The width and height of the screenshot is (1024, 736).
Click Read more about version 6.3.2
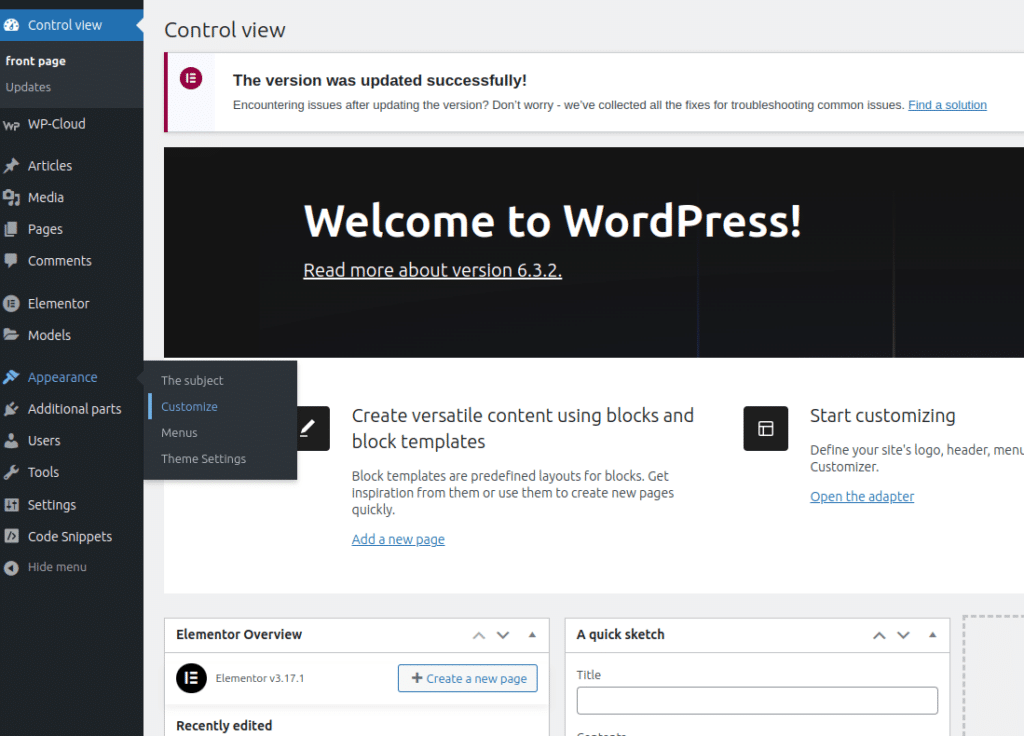tap(432, 270)
